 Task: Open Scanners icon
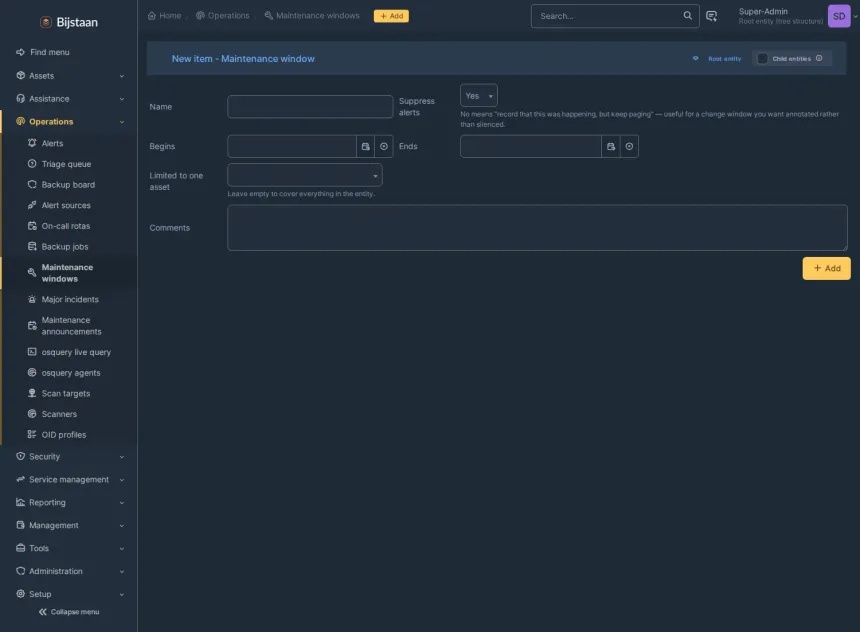tap(32, 414)
